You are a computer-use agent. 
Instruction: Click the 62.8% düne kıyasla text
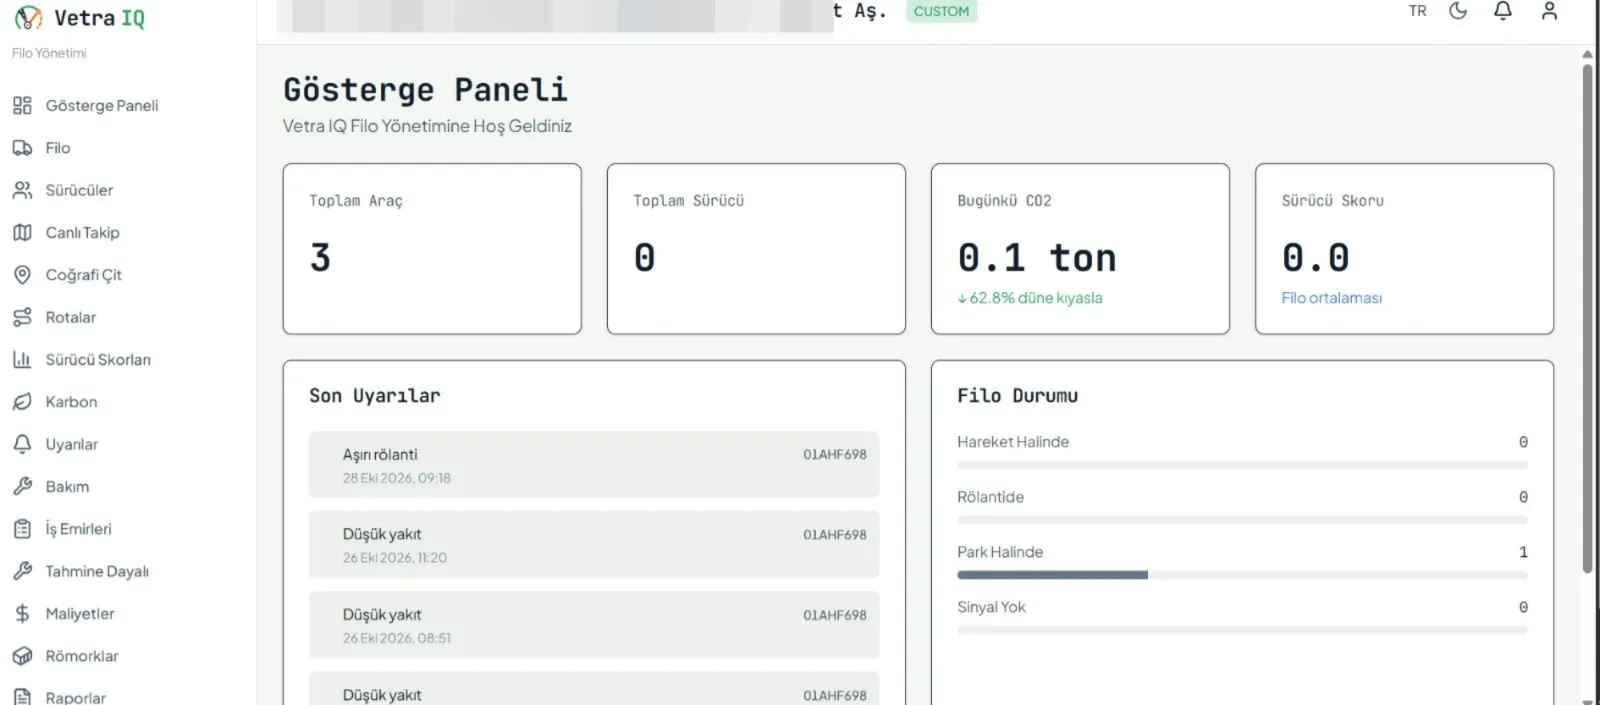click(1030, 298)
